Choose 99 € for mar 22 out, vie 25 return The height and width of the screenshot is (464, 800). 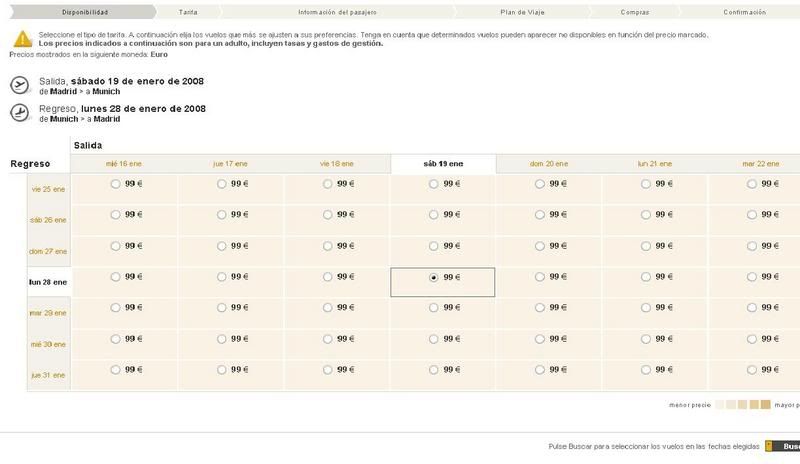pos(752,184)
